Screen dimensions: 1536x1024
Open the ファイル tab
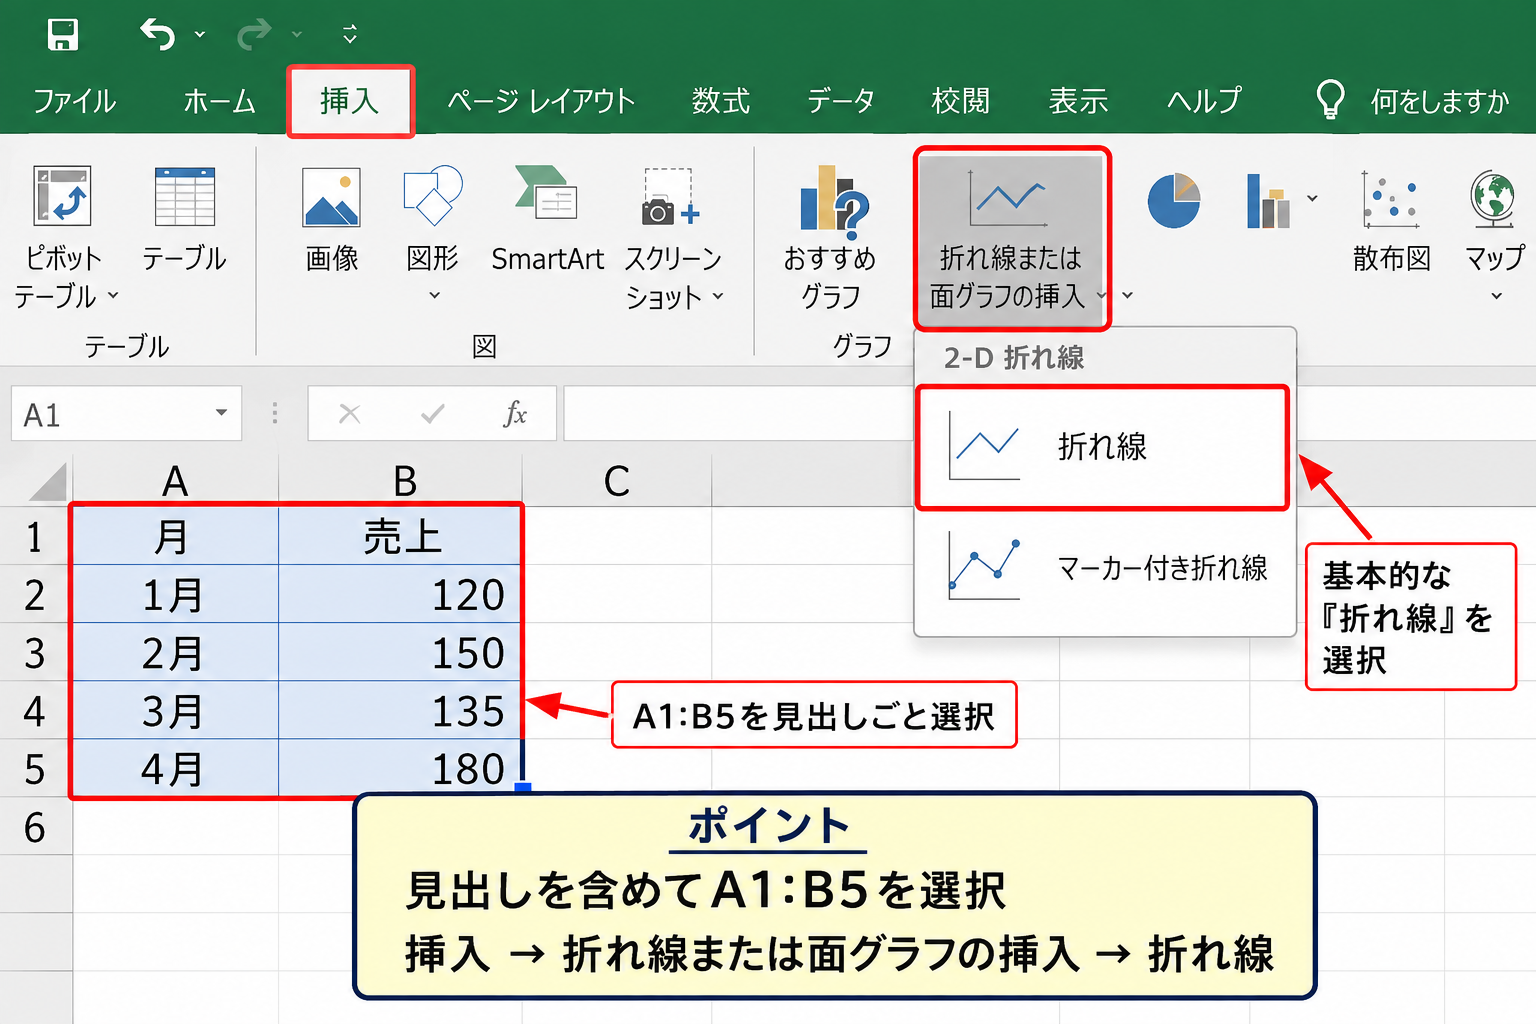[x=74, y=101]
